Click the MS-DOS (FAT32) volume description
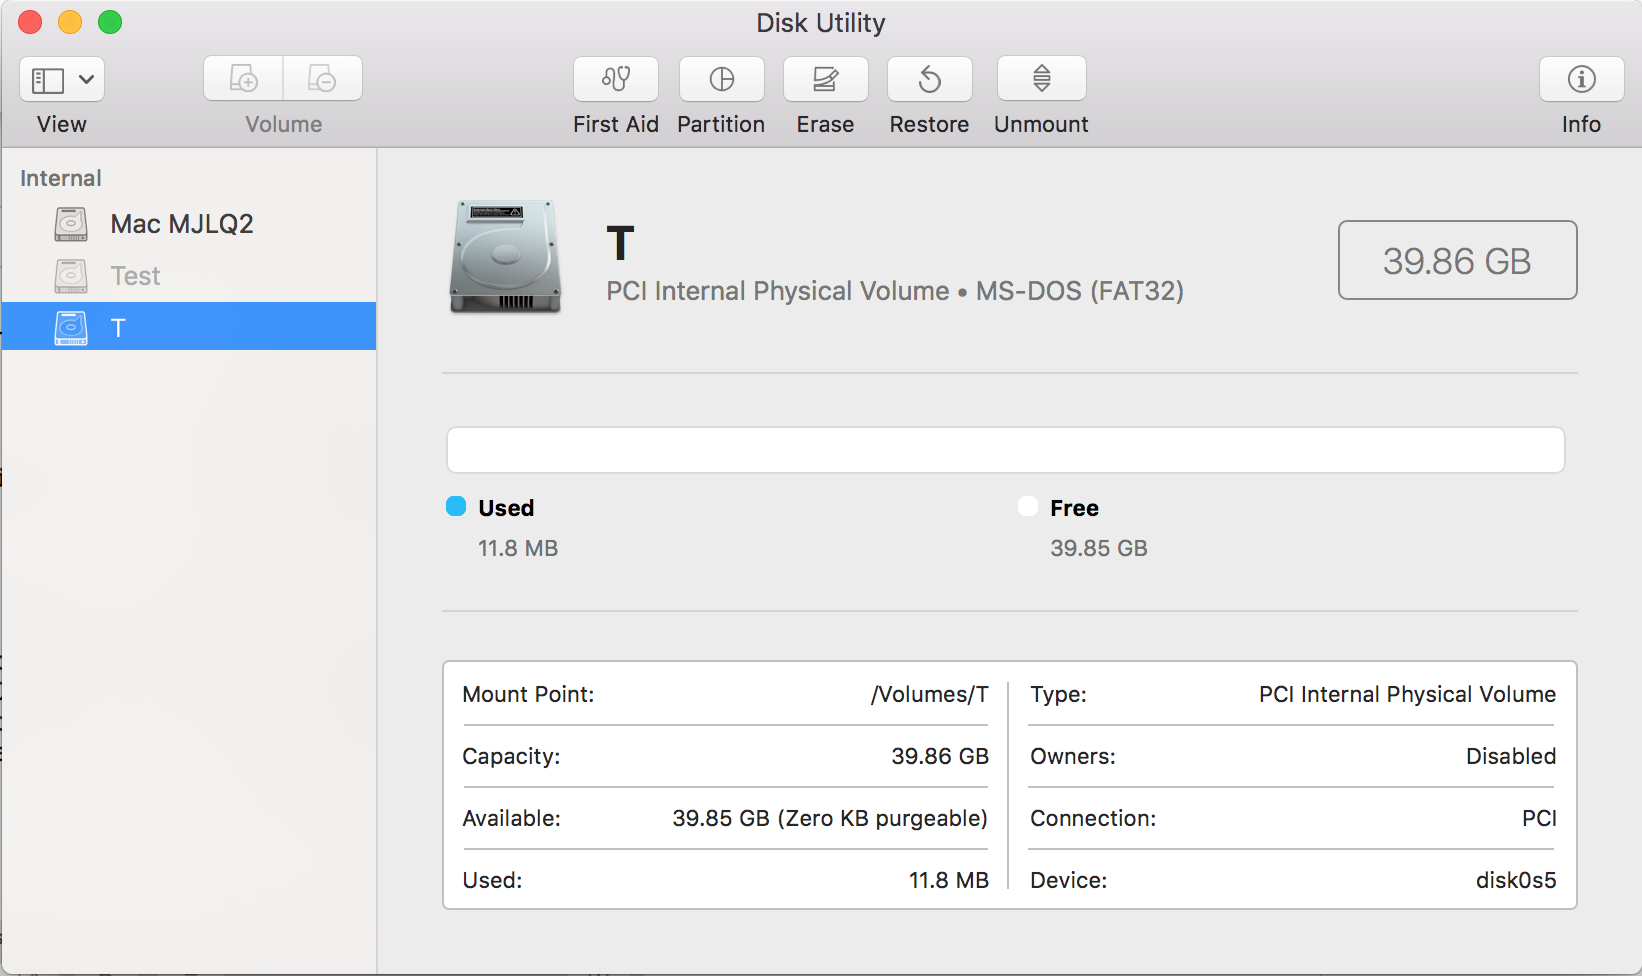The height and width of the screenshot is (976, 1642). [x=895, y=291]
